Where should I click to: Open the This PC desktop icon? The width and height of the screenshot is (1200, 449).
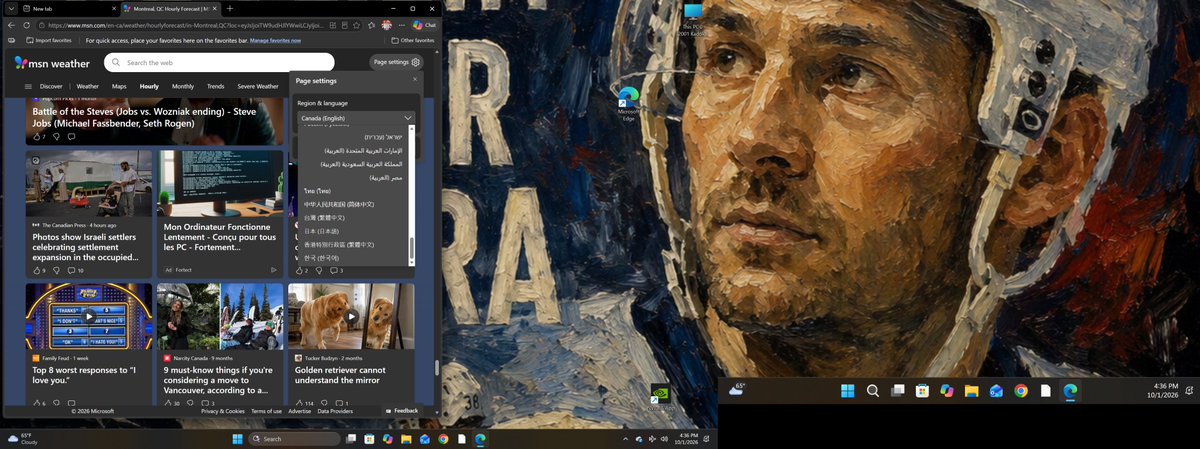coord(692,18)
